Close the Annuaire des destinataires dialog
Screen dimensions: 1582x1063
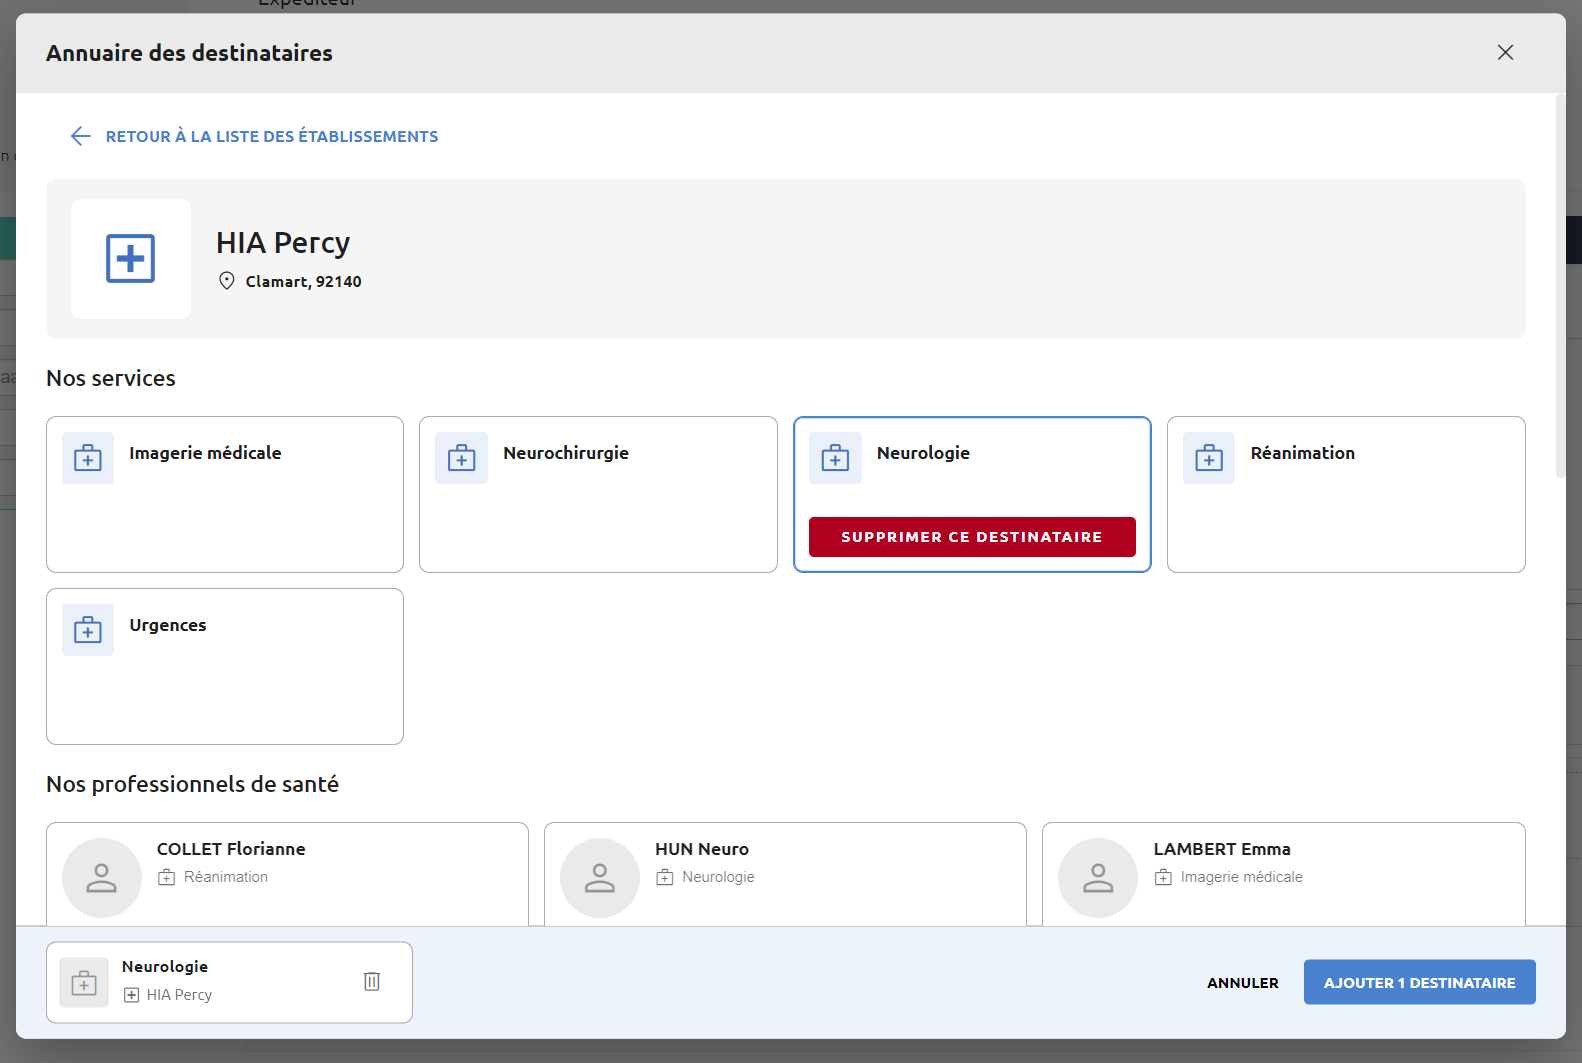(1505, 52)
